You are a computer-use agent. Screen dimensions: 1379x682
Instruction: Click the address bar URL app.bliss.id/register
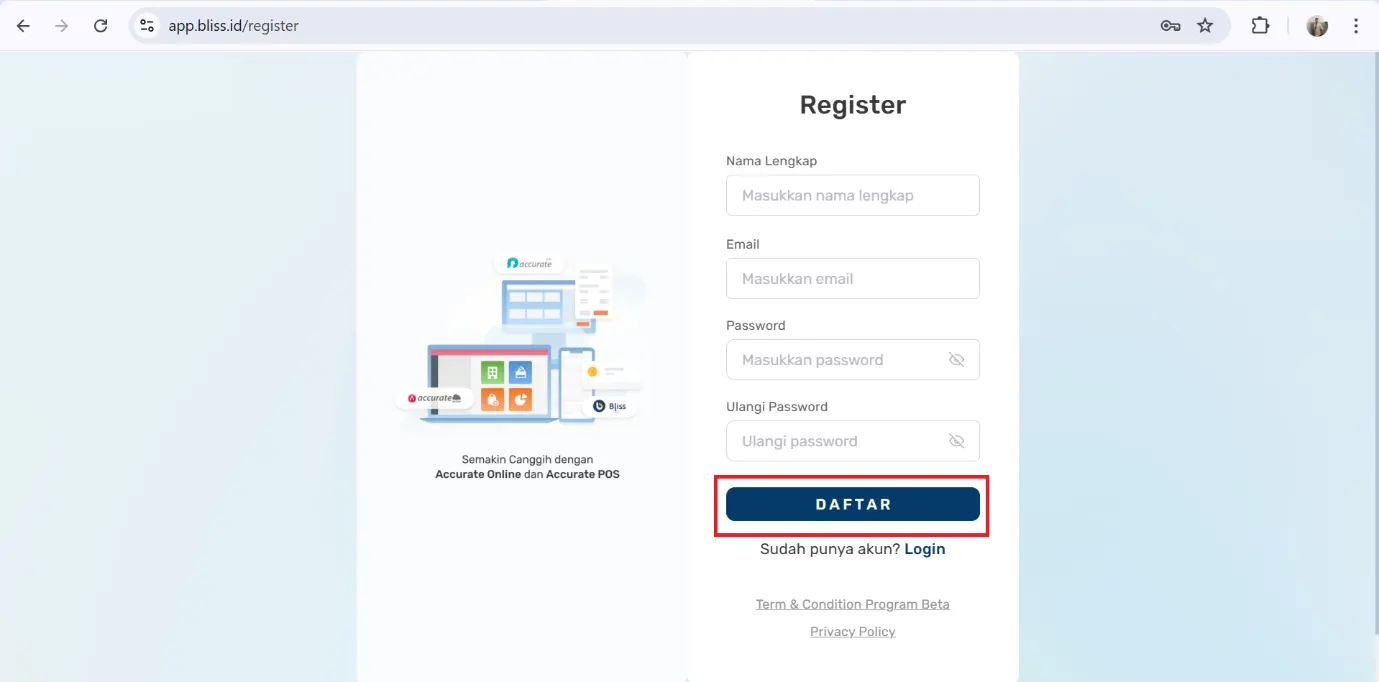(233, 26)
